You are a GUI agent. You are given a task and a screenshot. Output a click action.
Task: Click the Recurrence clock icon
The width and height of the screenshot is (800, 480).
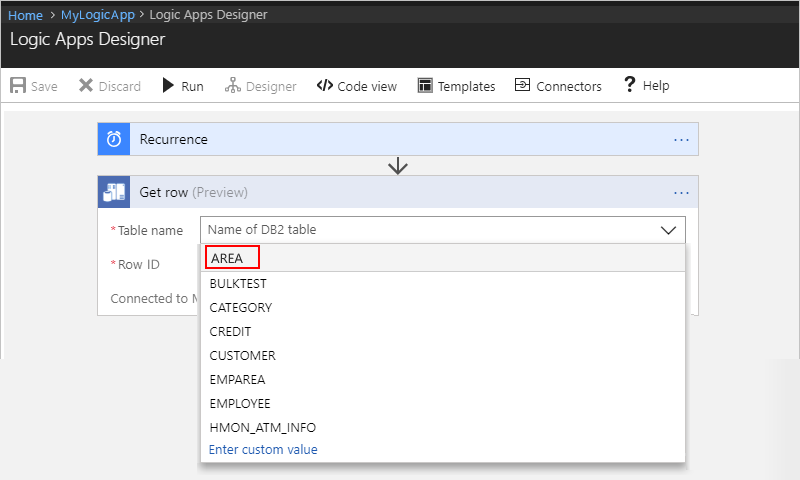[114, 139]
